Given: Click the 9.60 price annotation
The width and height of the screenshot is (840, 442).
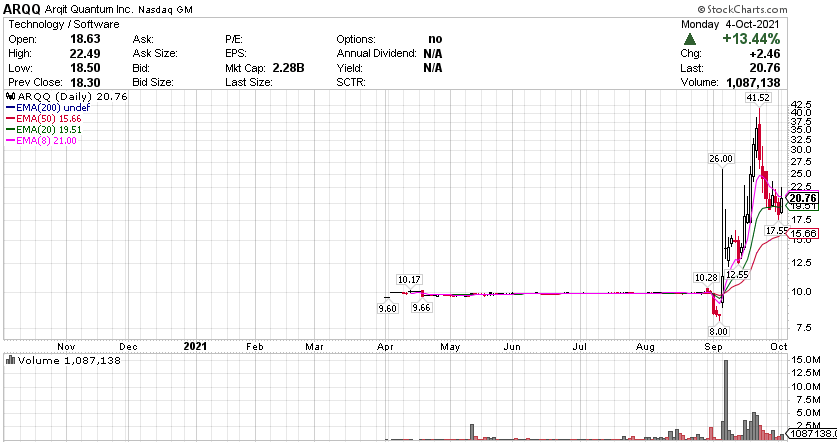Looking at the screenshot, I should (387, 308).
